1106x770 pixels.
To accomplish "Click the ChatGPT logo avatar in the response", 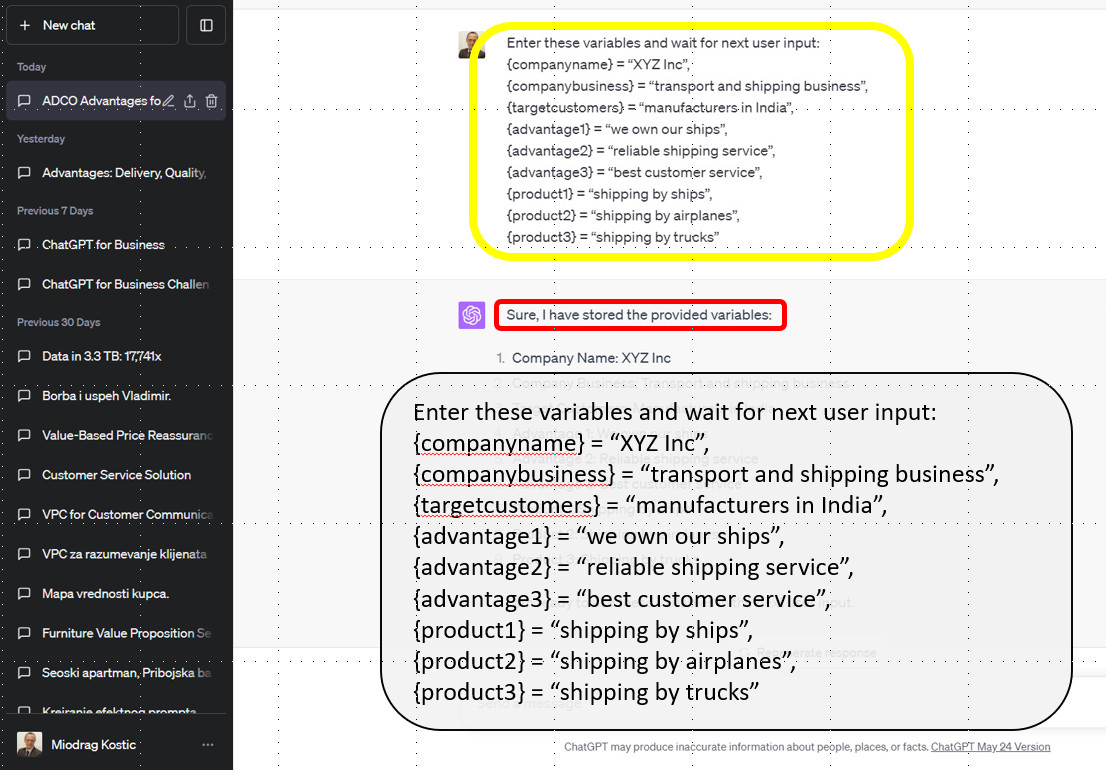I will pos(472,315).
